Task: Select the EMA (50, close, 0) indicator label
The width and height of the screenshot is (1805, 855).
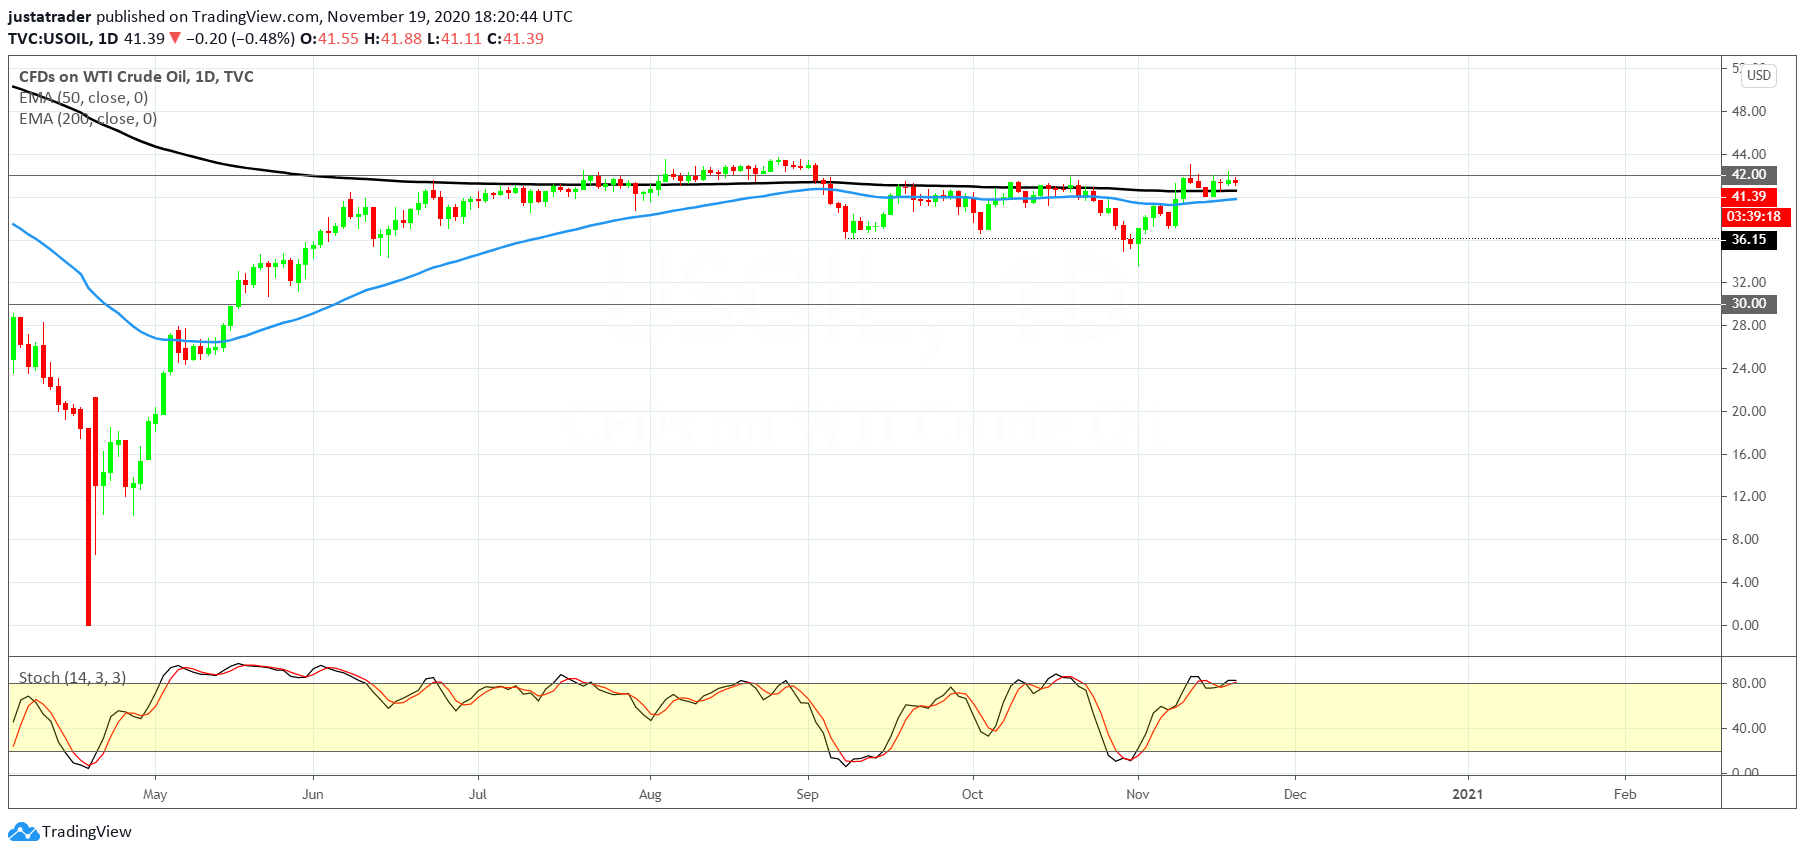Action: pos(83,98)
